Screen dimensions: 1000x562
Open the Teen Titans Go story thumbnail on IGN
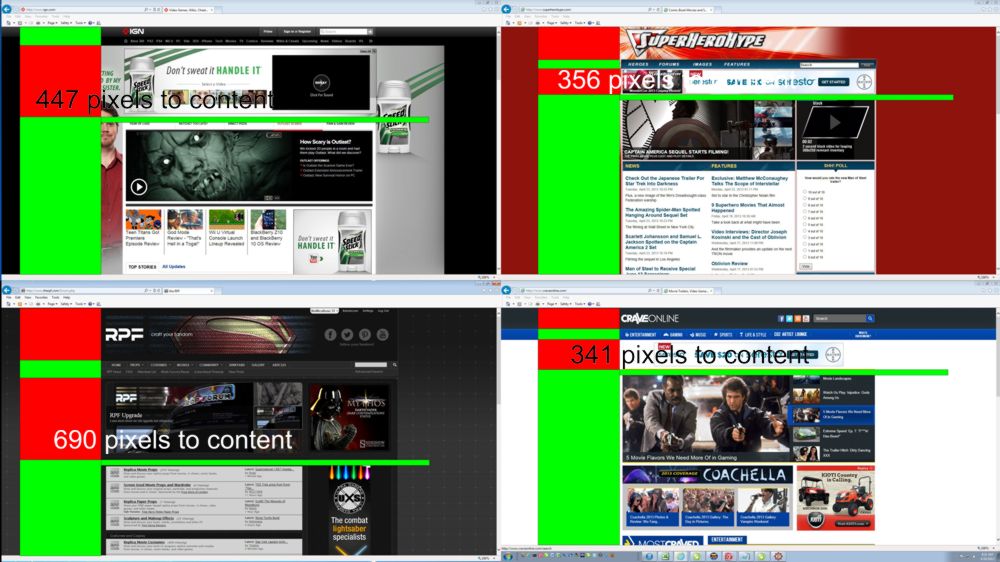coord(143,219)
